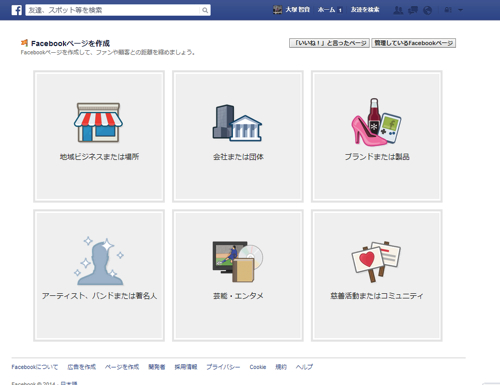Select the office buildings company icon
Screen dimensions: 500x385
[x=237, y=123]
